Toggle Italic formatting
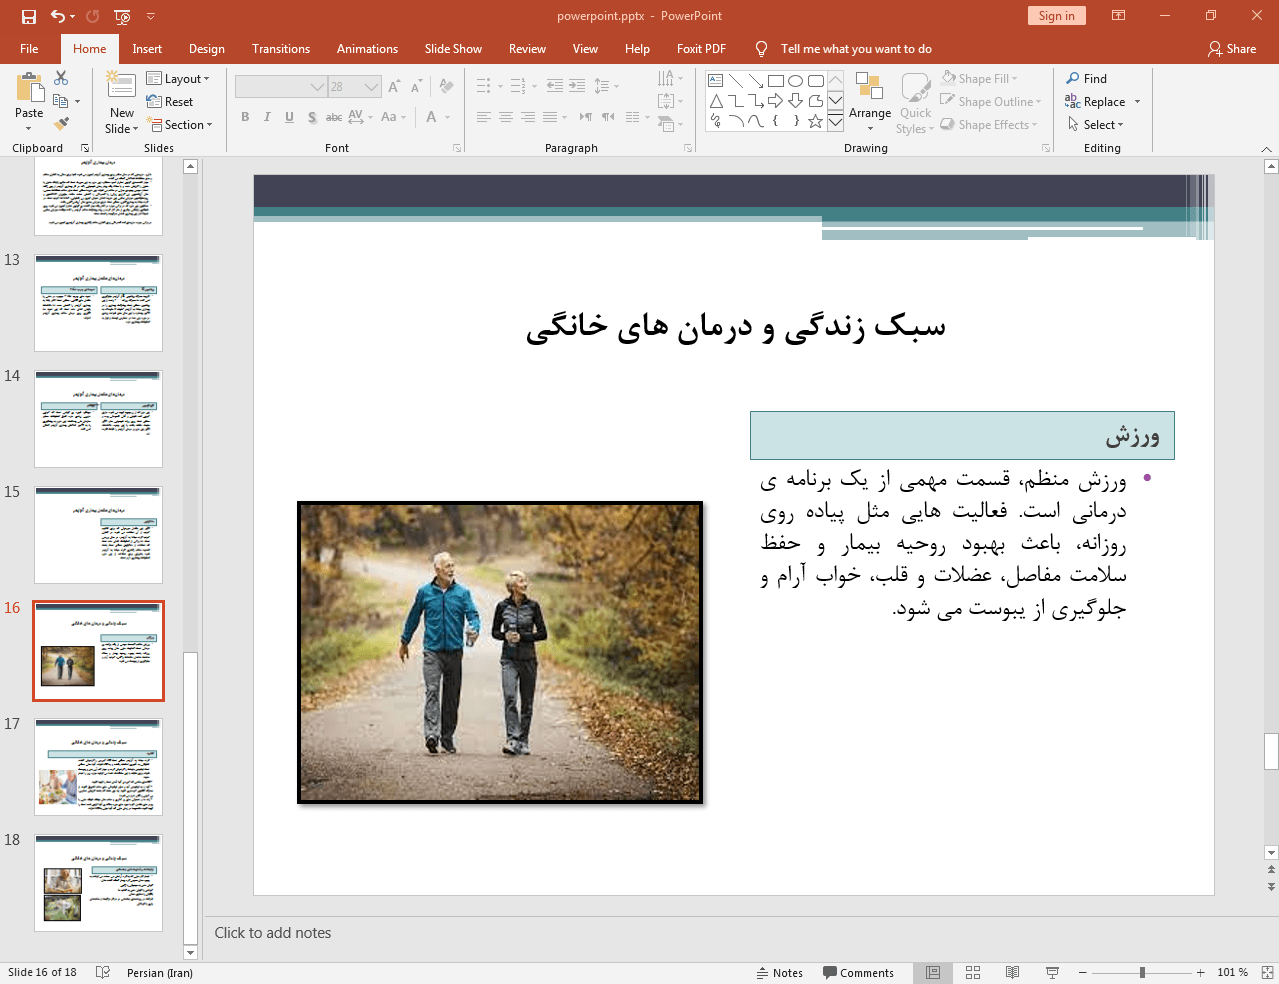The image size is (1279, 984). click(267, 117)
